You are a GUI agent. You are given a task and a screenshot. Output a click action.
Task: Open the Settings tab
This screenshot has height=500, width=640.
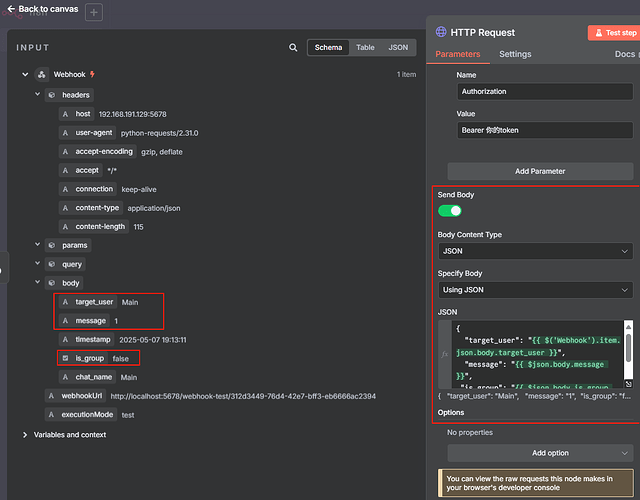(x=515, y=54)
